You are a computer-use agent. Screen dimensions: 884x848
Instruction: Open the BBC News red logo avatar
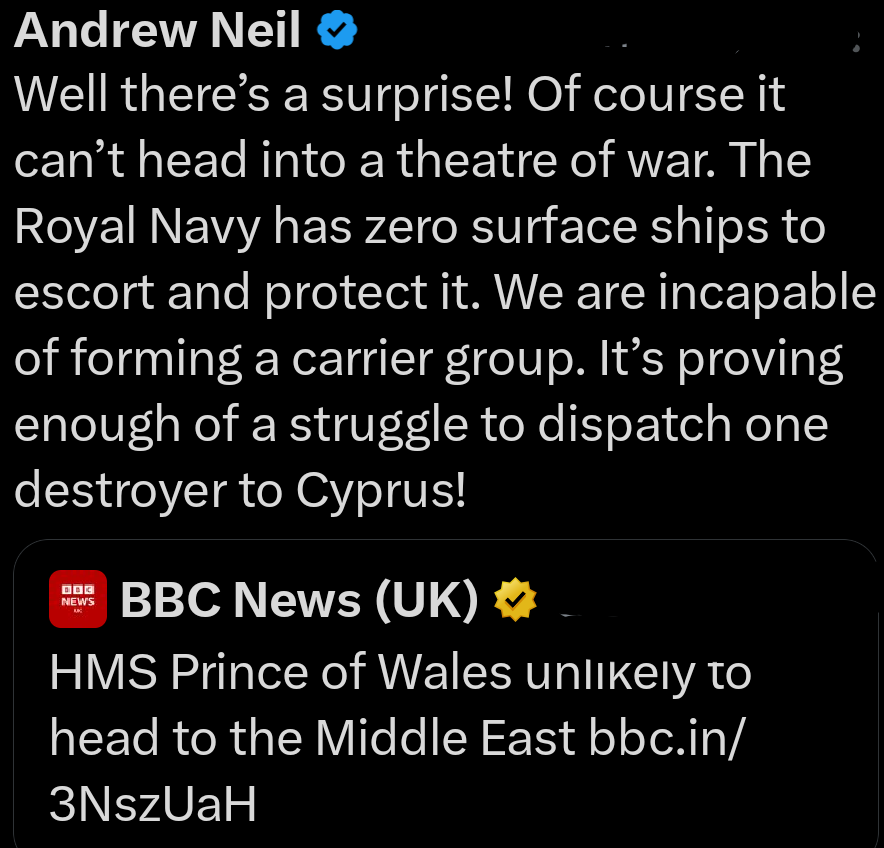pyautogui.click(x=78, y=599)
